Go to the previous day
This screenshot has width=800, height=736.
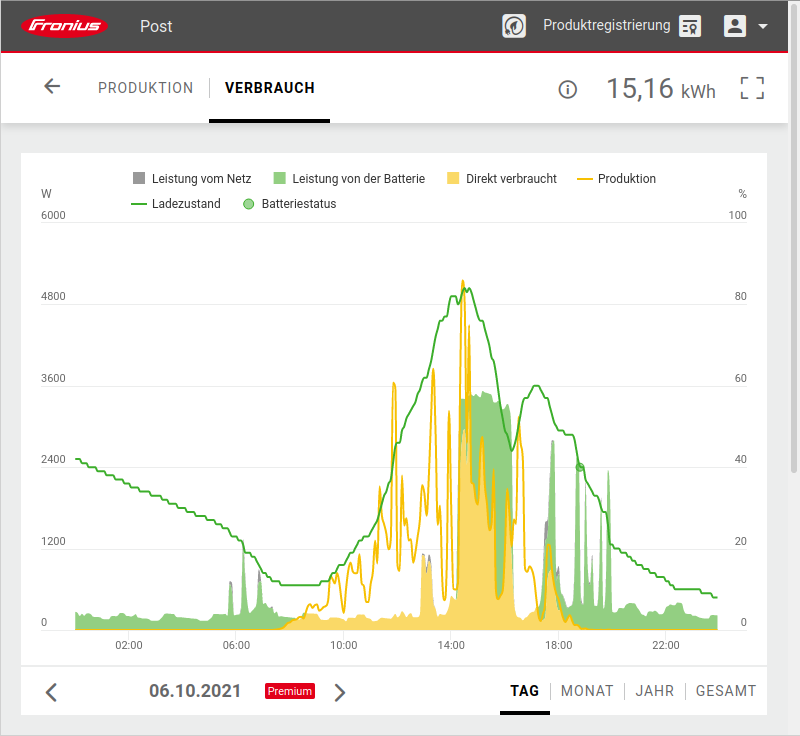click(x=52, y=691)
